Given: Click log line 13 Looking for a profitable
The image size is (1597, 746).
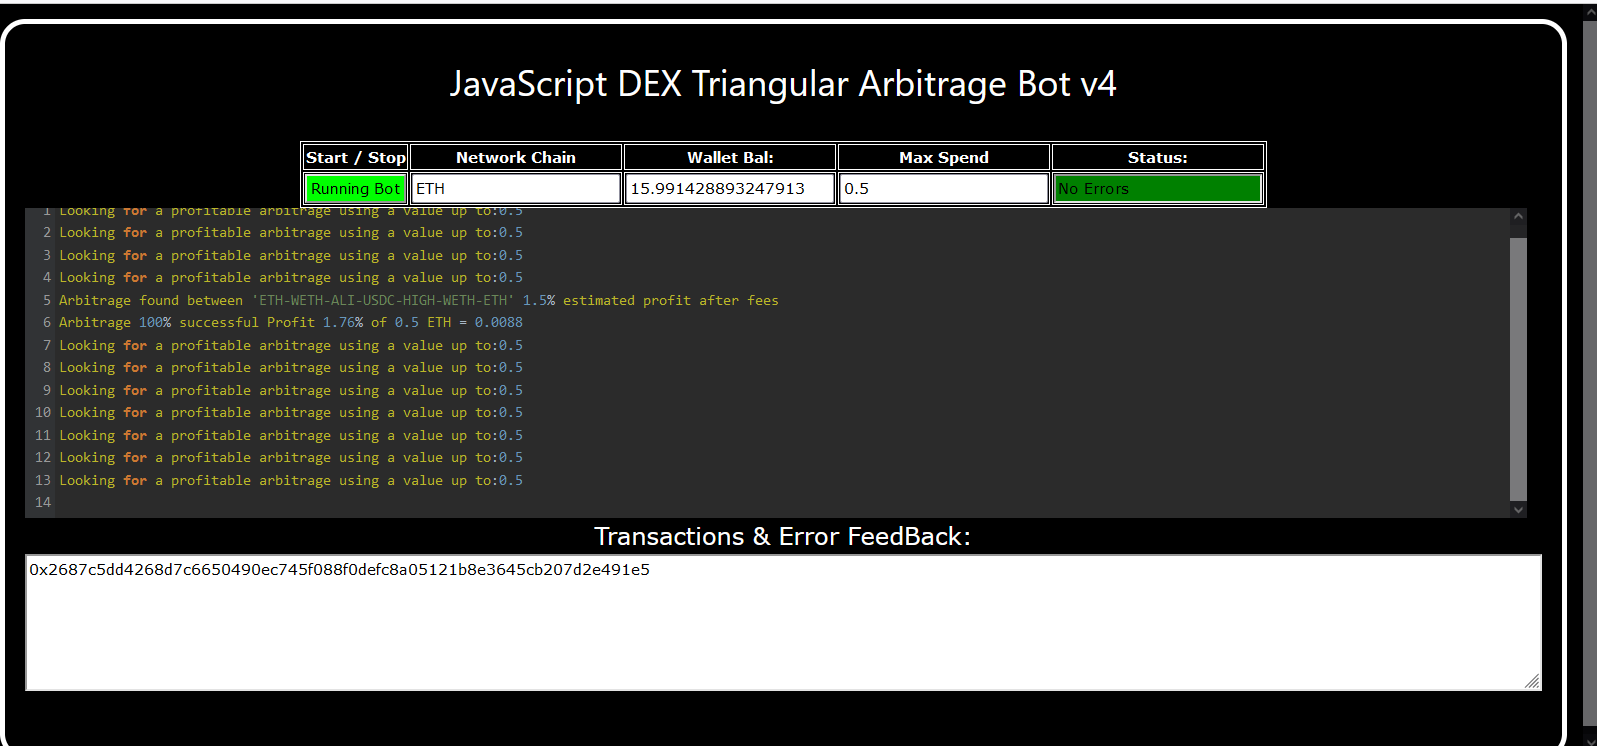Looking at the screenshot, I should [291, 480].
